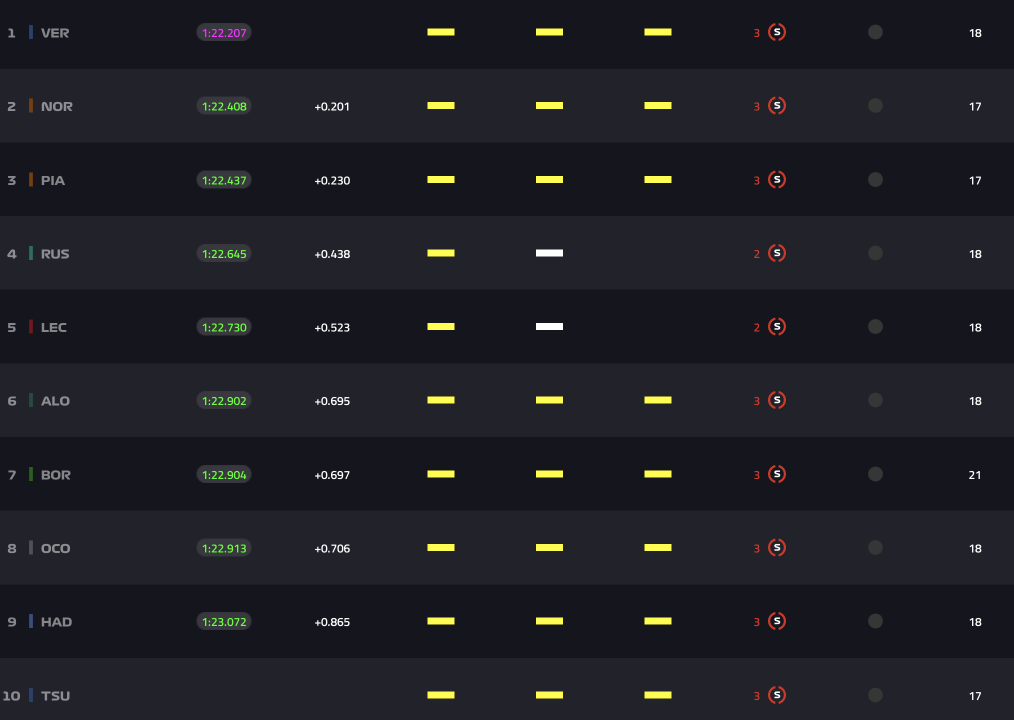The height and width of the screenshot is (720, 1014).
Task: Click VER's first yellow sector bar
Action: pos(441,32)
